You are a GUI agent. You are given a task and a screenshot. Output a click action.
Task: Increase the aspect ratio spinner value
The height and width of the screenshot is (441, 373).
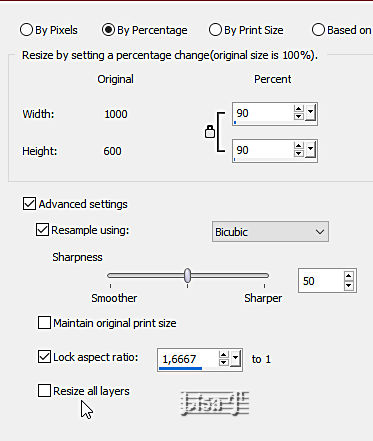[x=223, y=355]
